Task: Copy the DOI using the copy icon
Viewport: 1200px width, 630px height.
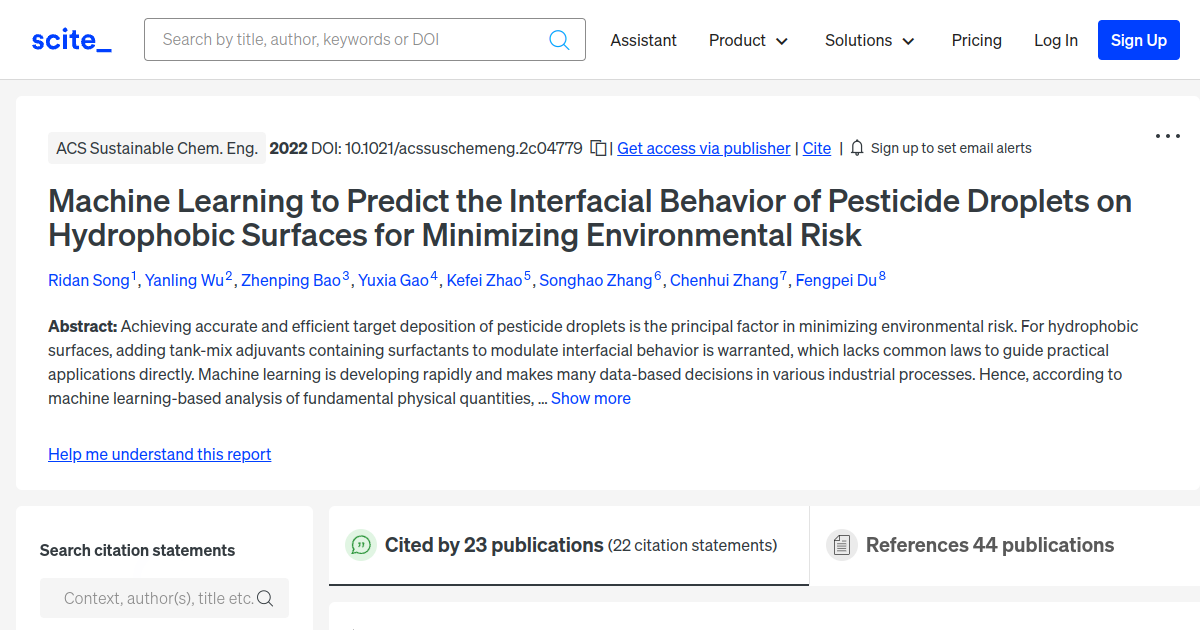Action: point(598,148)
